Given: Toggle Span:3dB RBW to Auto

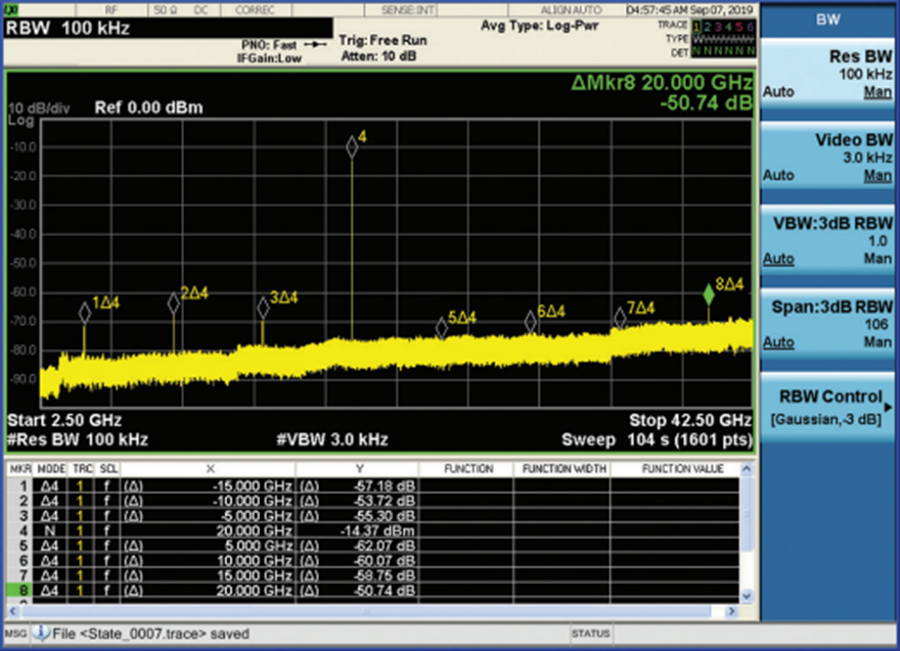Looking at the screenshot, I should (779, 342).
